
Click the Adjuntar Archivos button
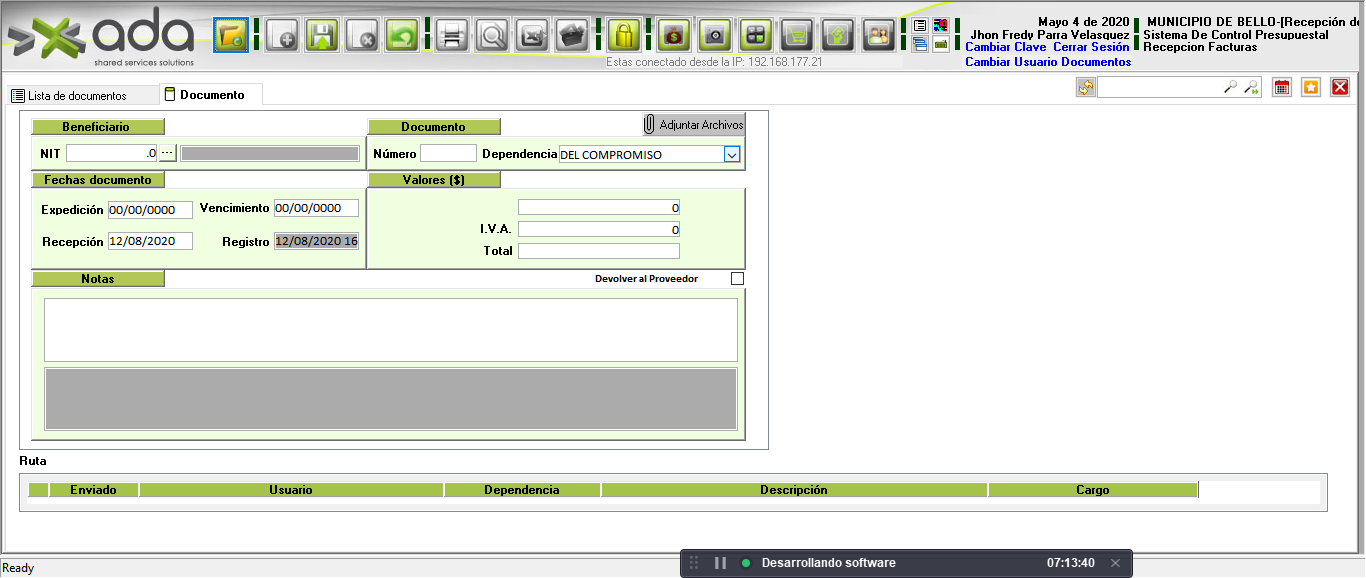click(x=694, y=125)
